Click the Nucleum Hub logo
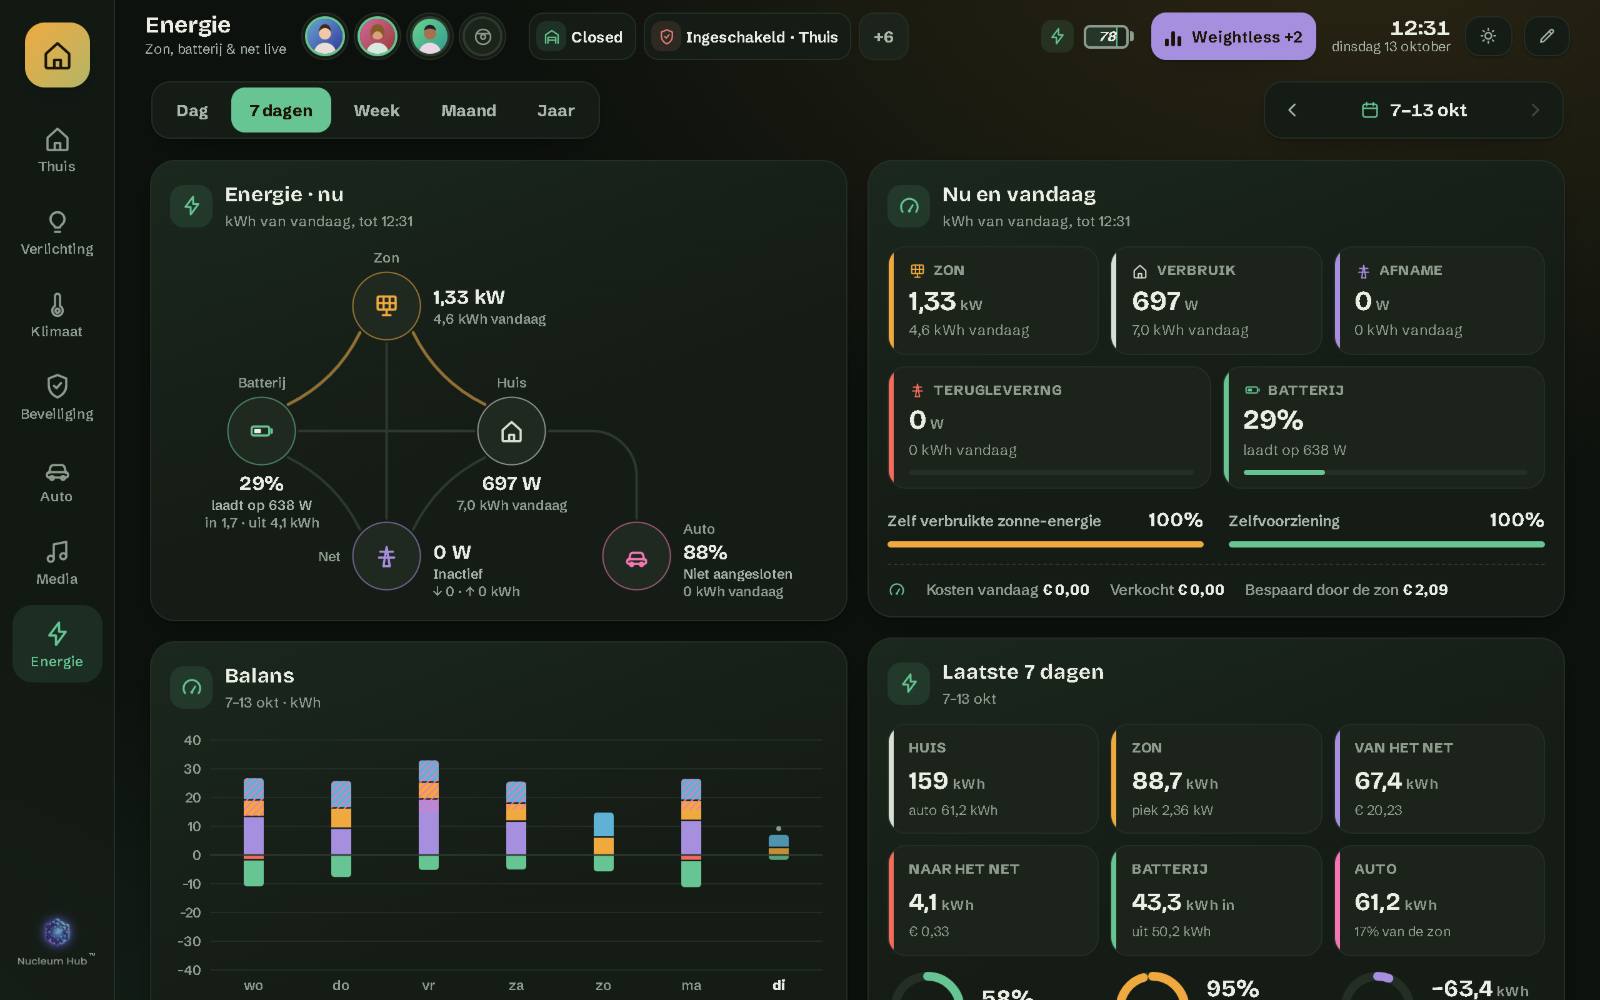The image size is (1600, 1000). click(57, 941)
